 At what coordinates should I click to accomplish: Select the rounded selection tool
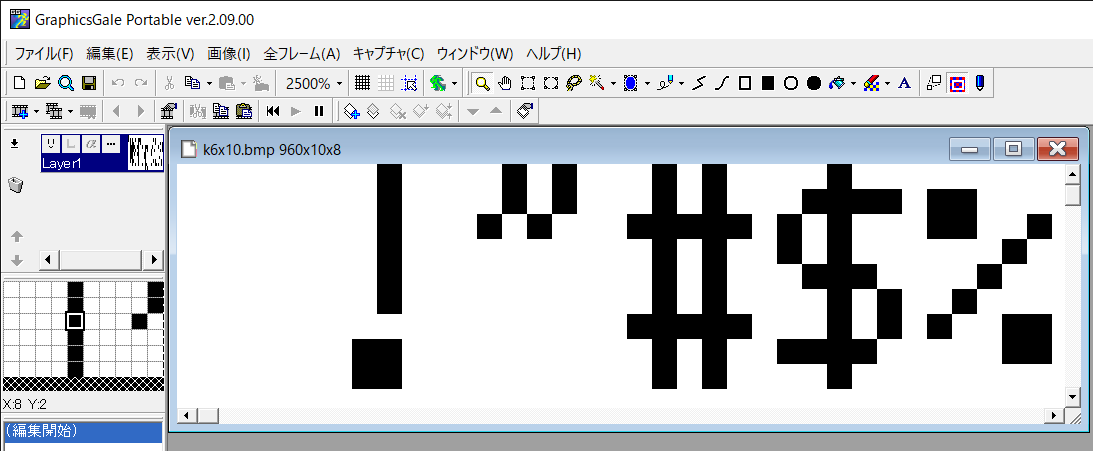pos(551,84)
